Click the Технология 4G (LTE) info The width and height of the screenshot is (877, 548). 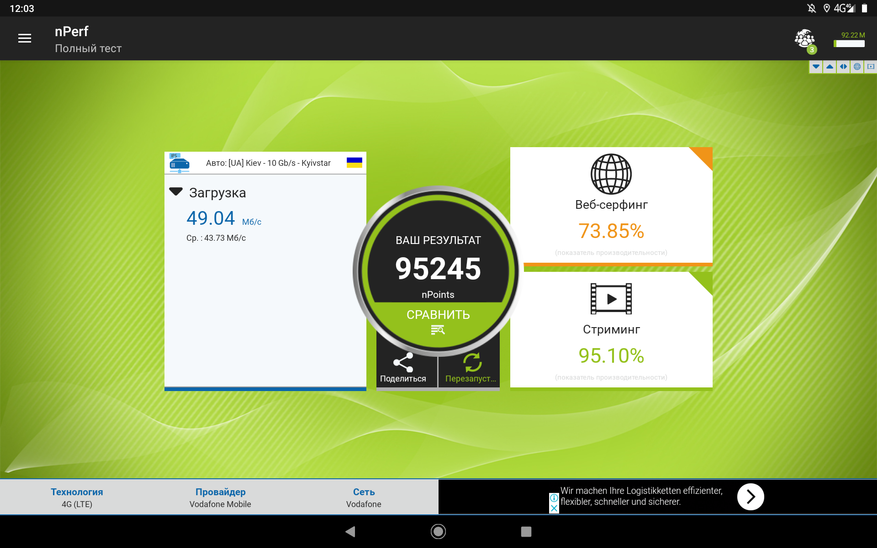coord(77,498)
